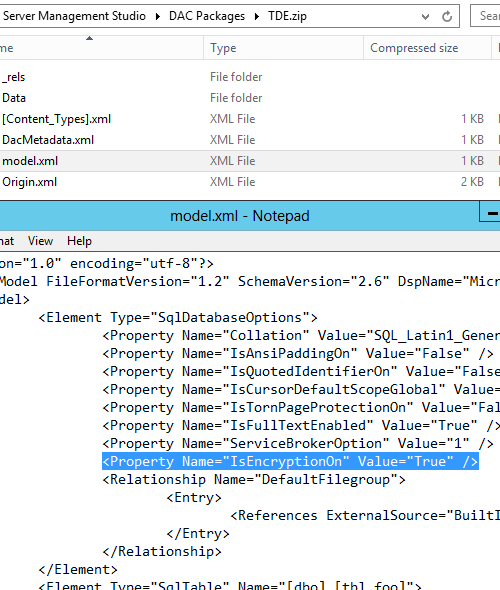Image resolution: width=500 pixels, height=590 pixels.
Task: Sort files by Type column header
Action: 284,48
